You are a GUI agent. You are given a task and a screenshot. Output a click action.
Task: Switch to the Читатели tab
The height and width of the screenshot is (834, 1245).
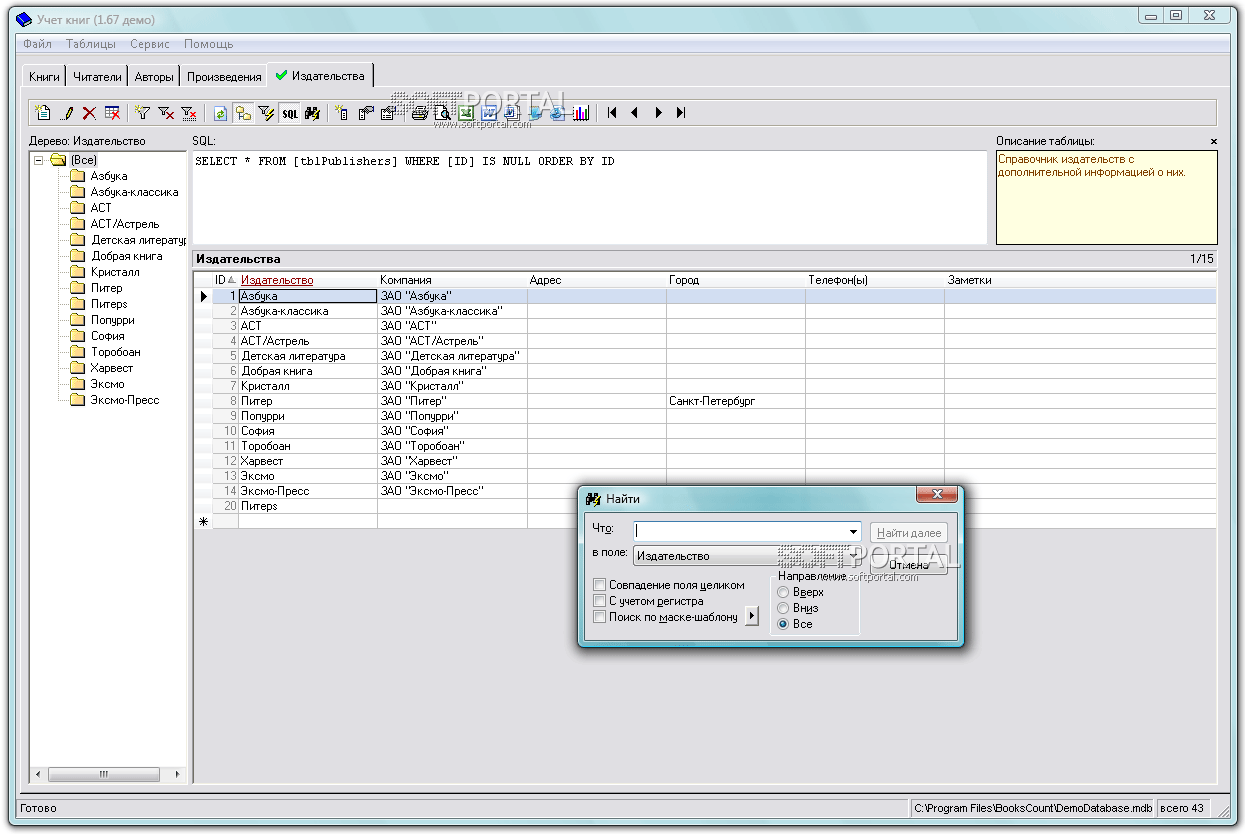click(x=97, y=76)
